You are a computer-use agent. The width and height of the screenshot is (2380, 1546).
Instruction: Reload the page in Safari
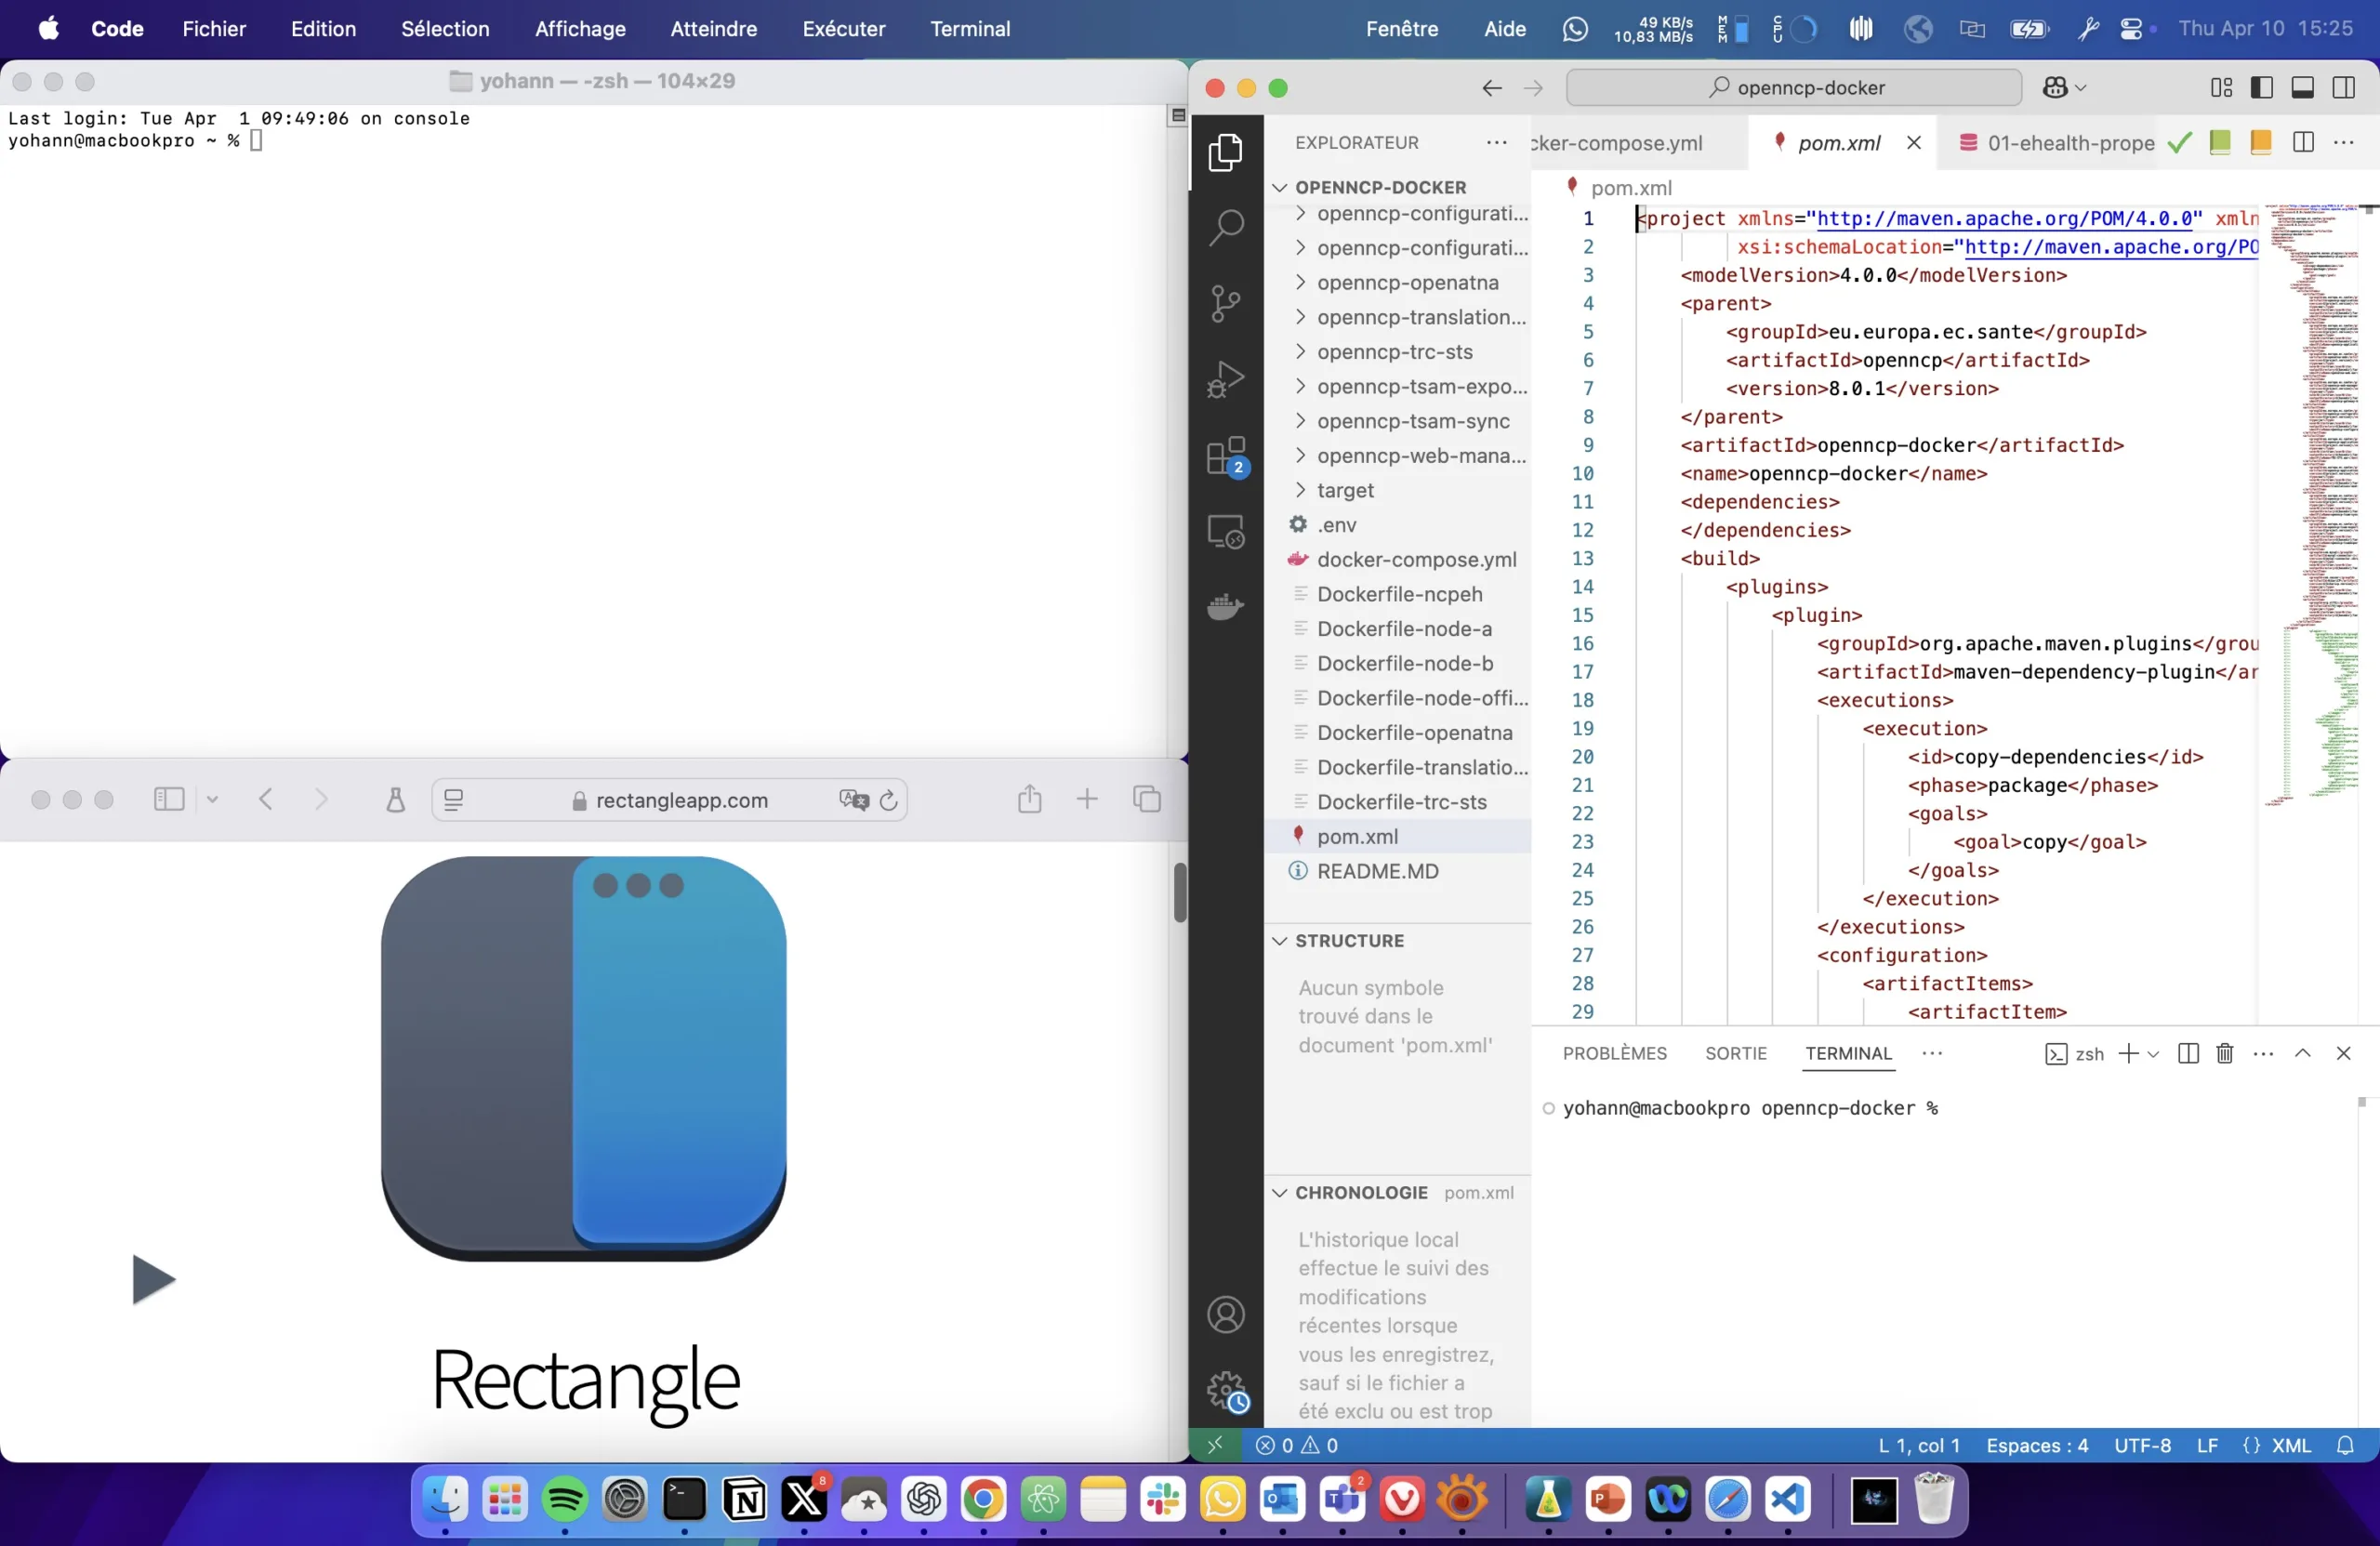pyautogui.click(x=888, y=799)
